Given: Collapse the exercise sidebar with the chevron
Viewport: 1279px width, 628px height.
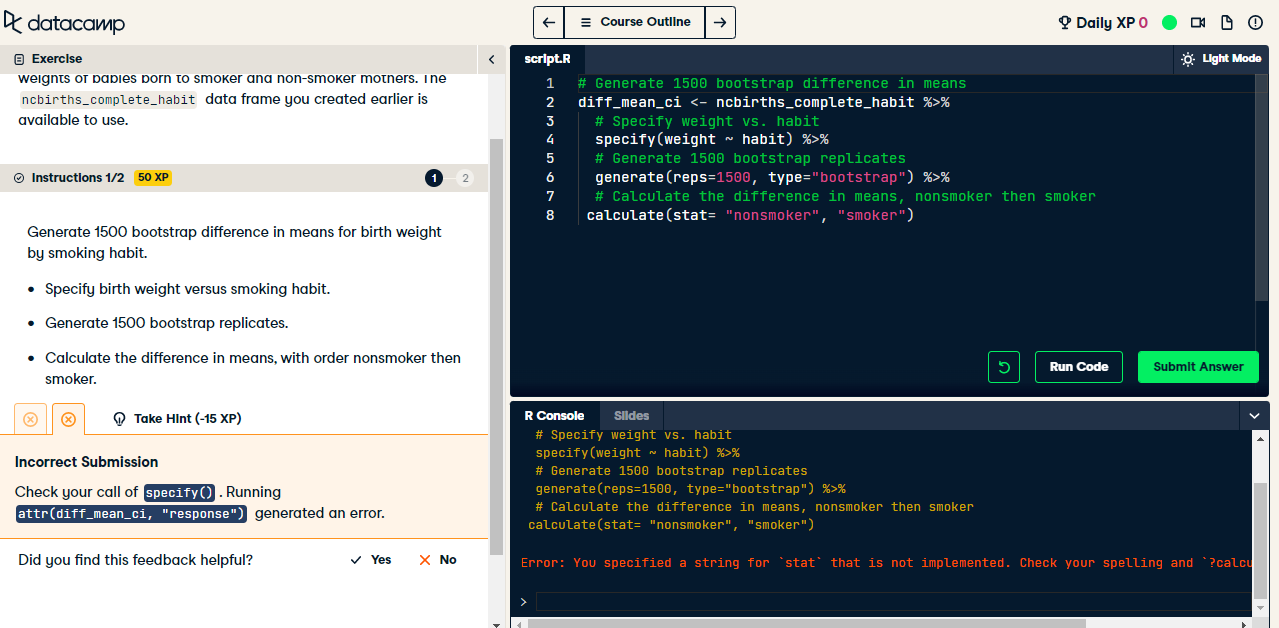Looking at the screenshot, I should [491, 59].
